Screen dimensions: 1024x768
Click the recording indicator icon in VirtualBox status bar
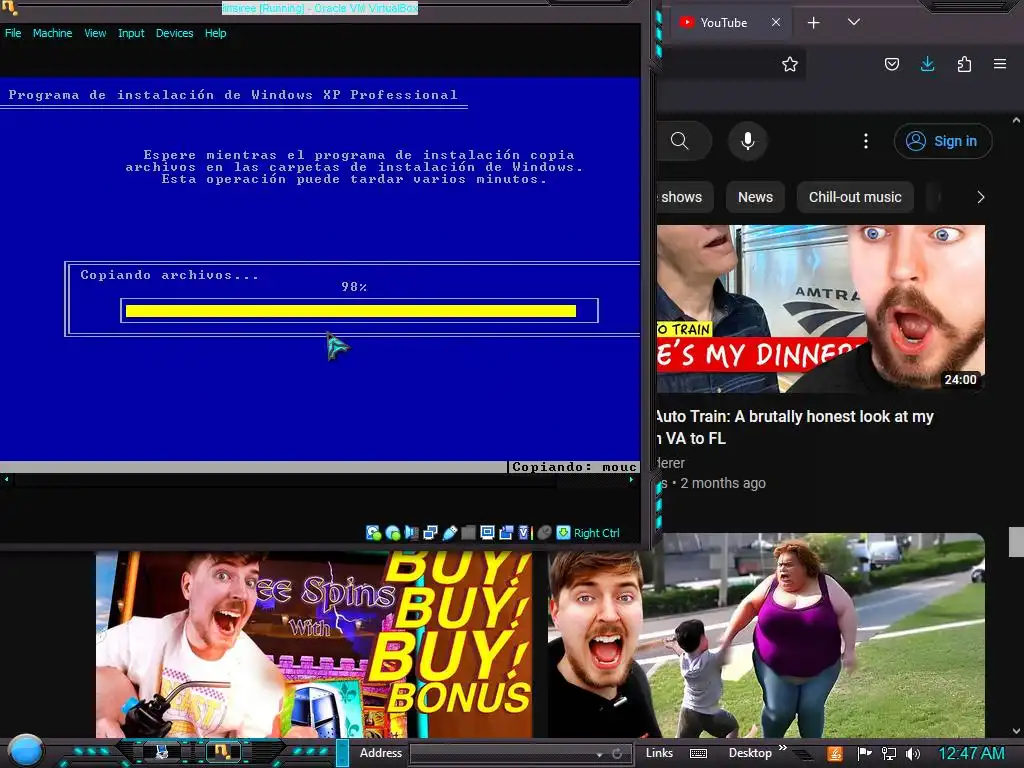(x=506, y=533)
